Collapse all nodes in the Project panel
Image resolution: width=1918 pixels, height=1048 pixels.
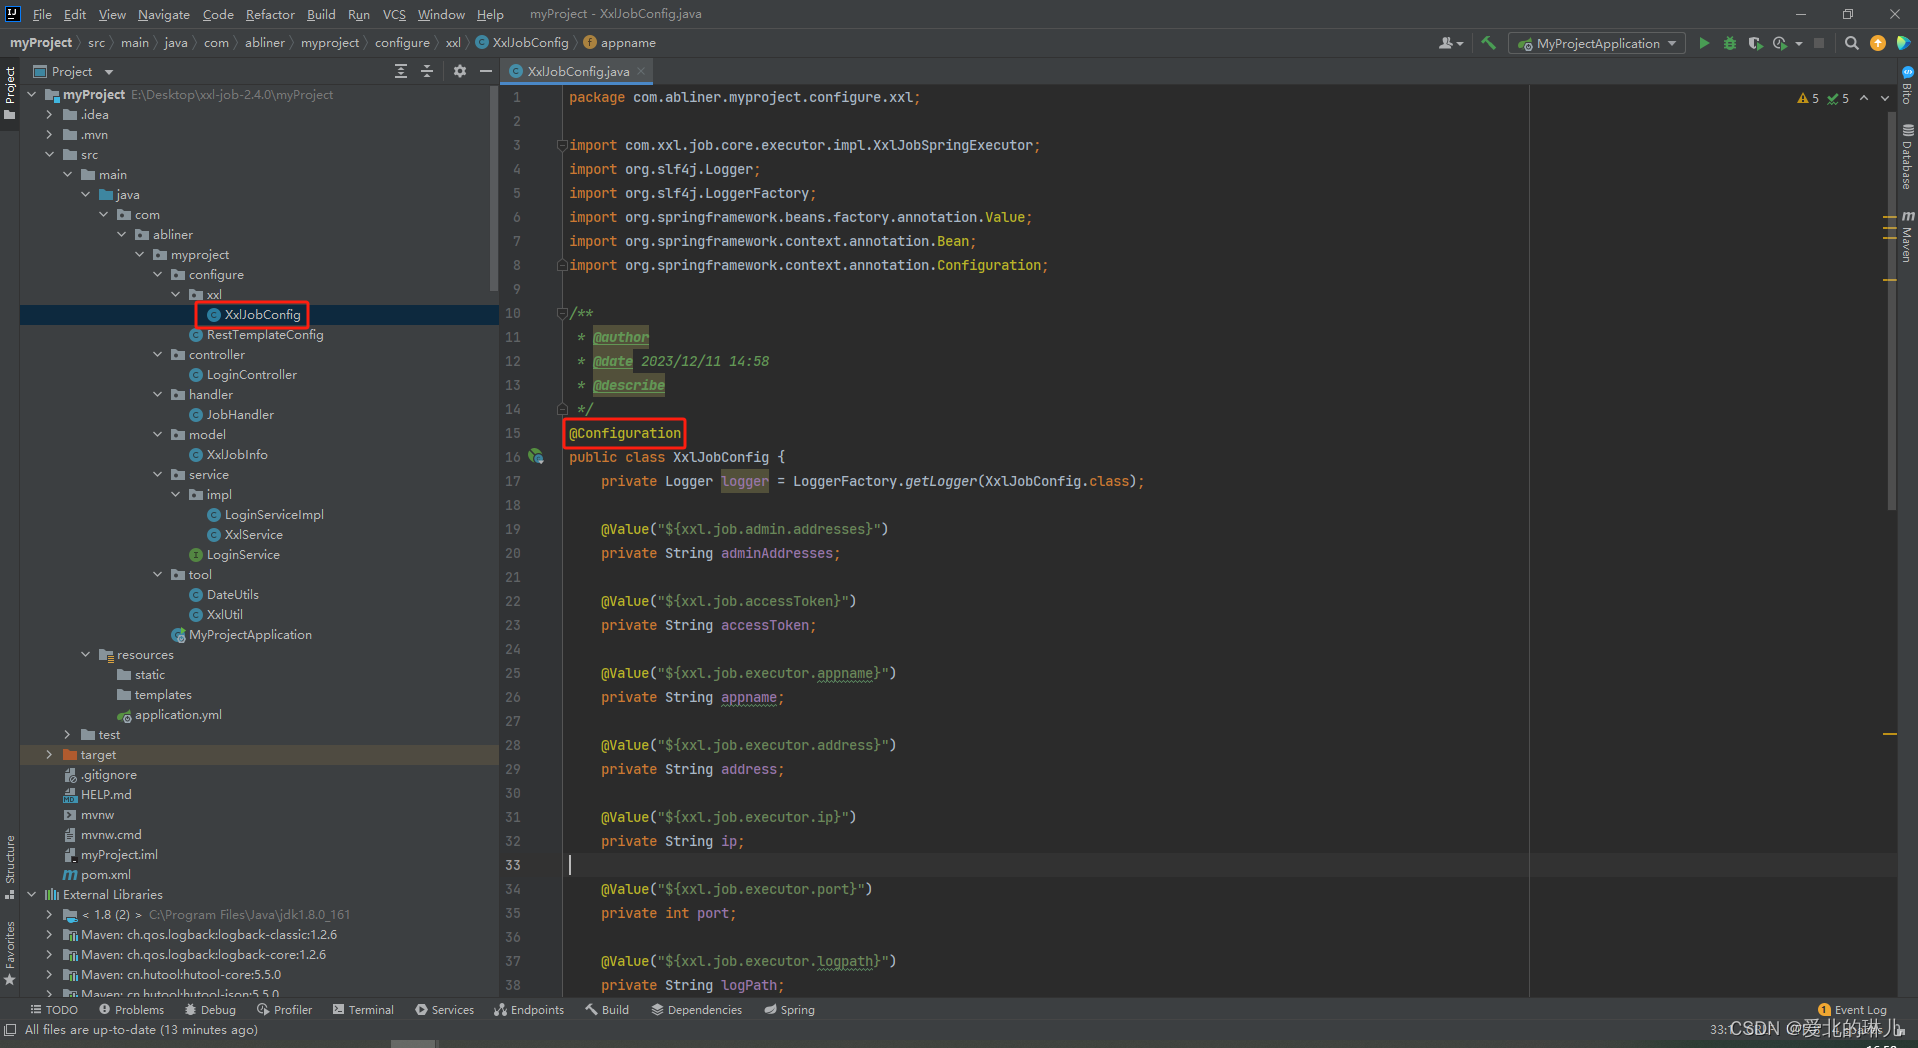[427, 71]
